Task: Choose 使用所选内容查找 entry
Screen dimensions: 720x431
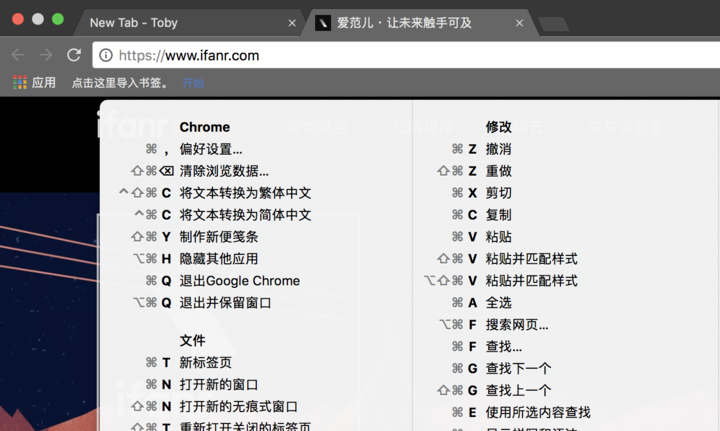Action: click(x=538, y=412)
